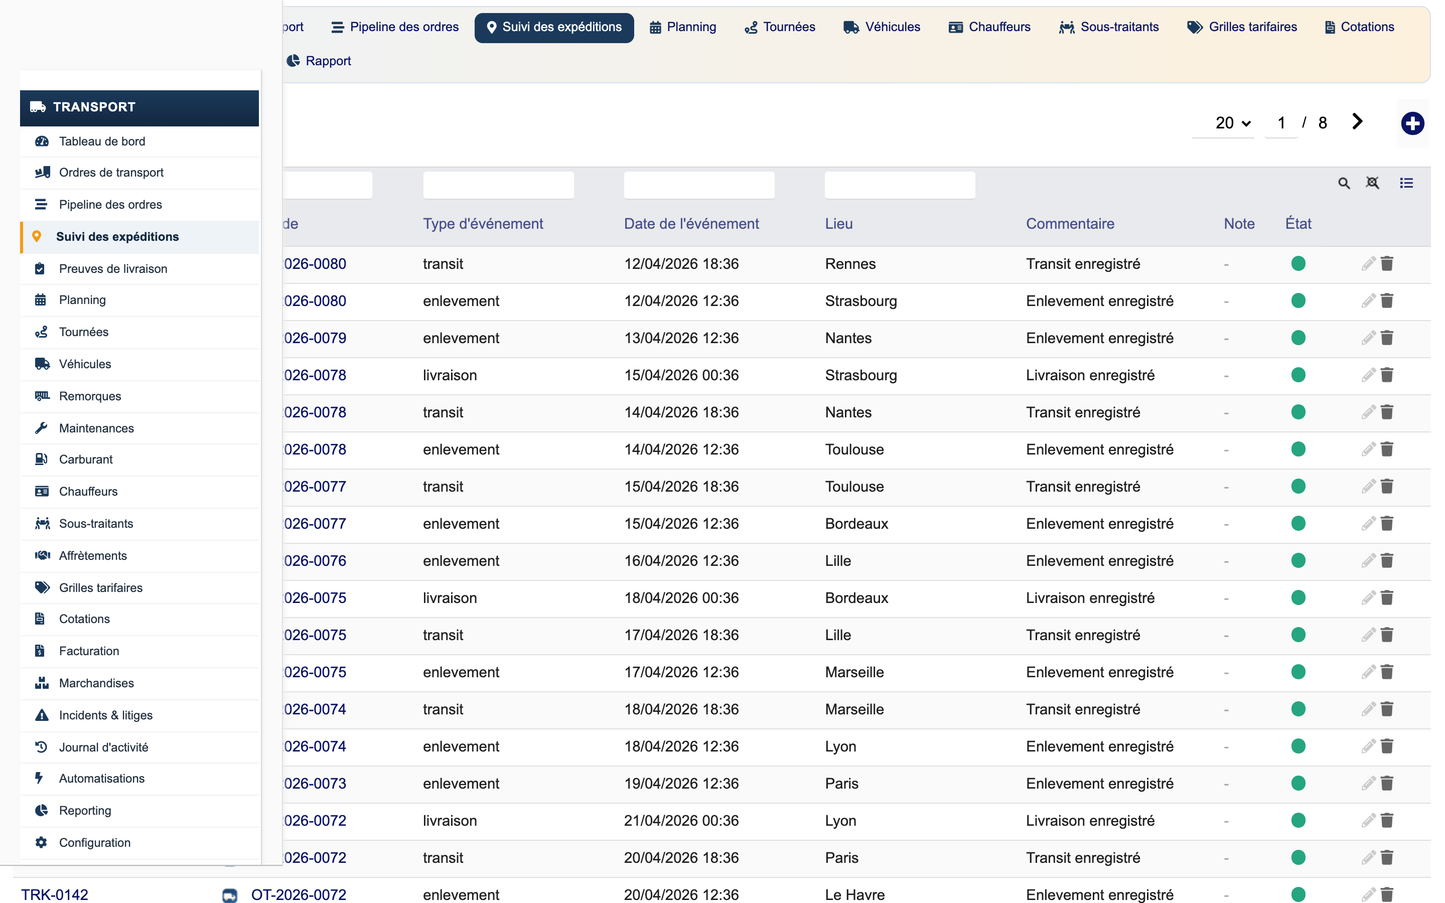Click the Date de l'événement filter field

pos(699,185)
